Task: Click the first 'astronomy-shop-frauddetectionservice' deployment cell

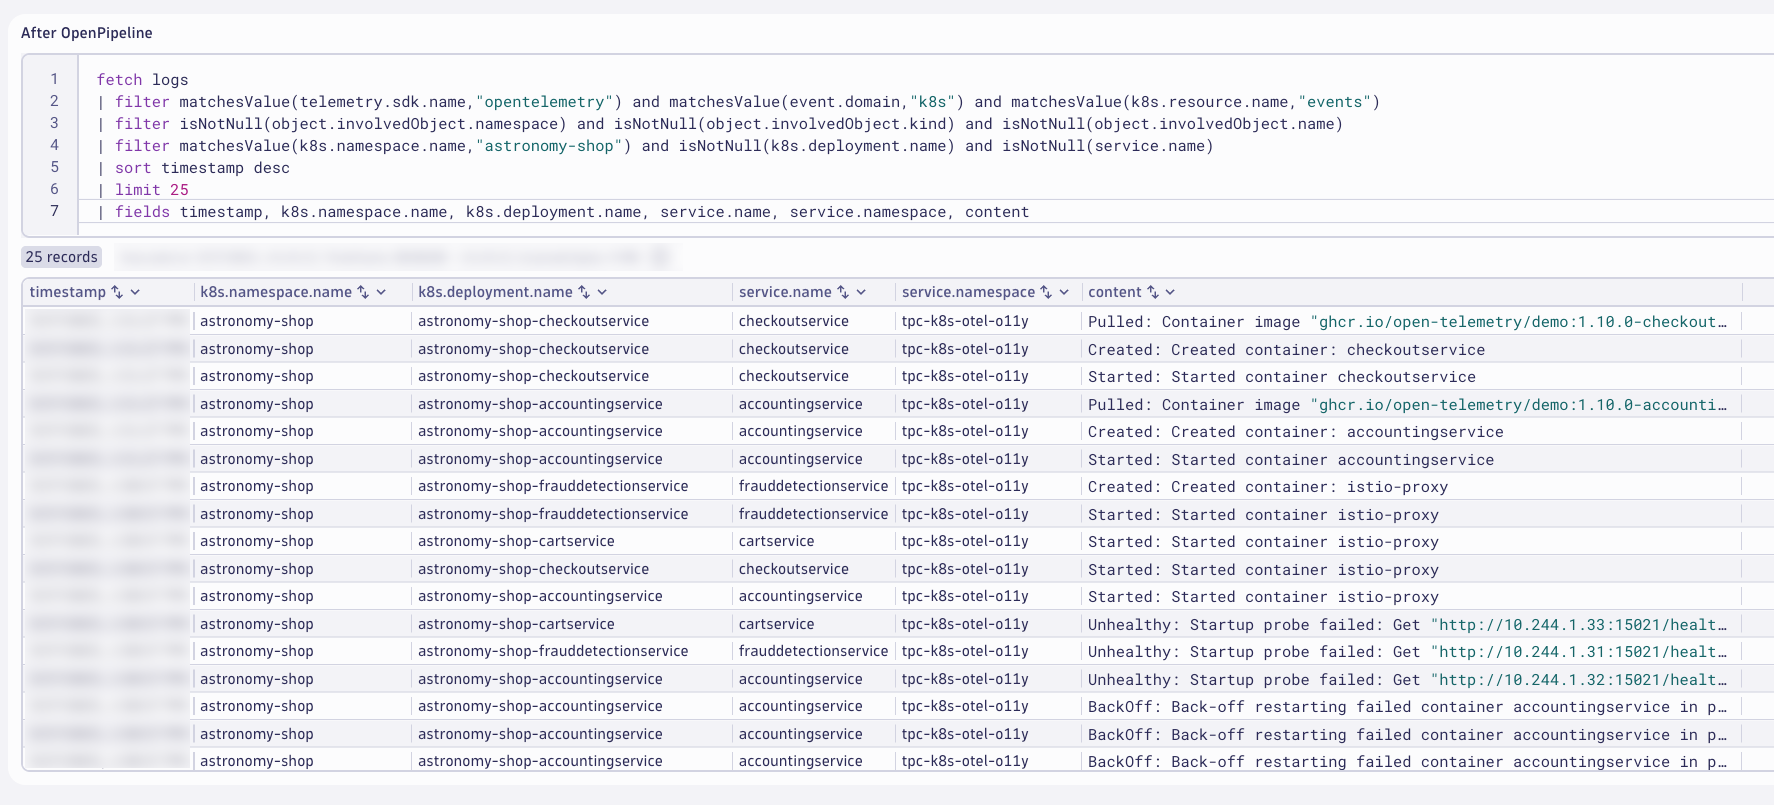Action: [553, 486]
